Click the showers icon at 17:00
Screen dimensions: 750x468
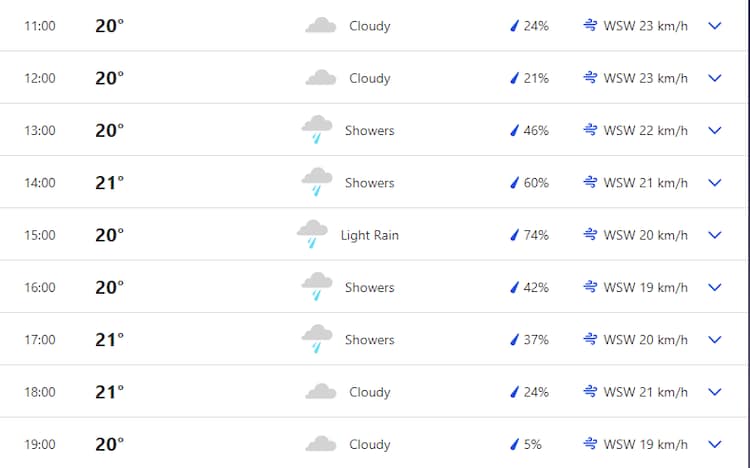[x=317, y=339]
